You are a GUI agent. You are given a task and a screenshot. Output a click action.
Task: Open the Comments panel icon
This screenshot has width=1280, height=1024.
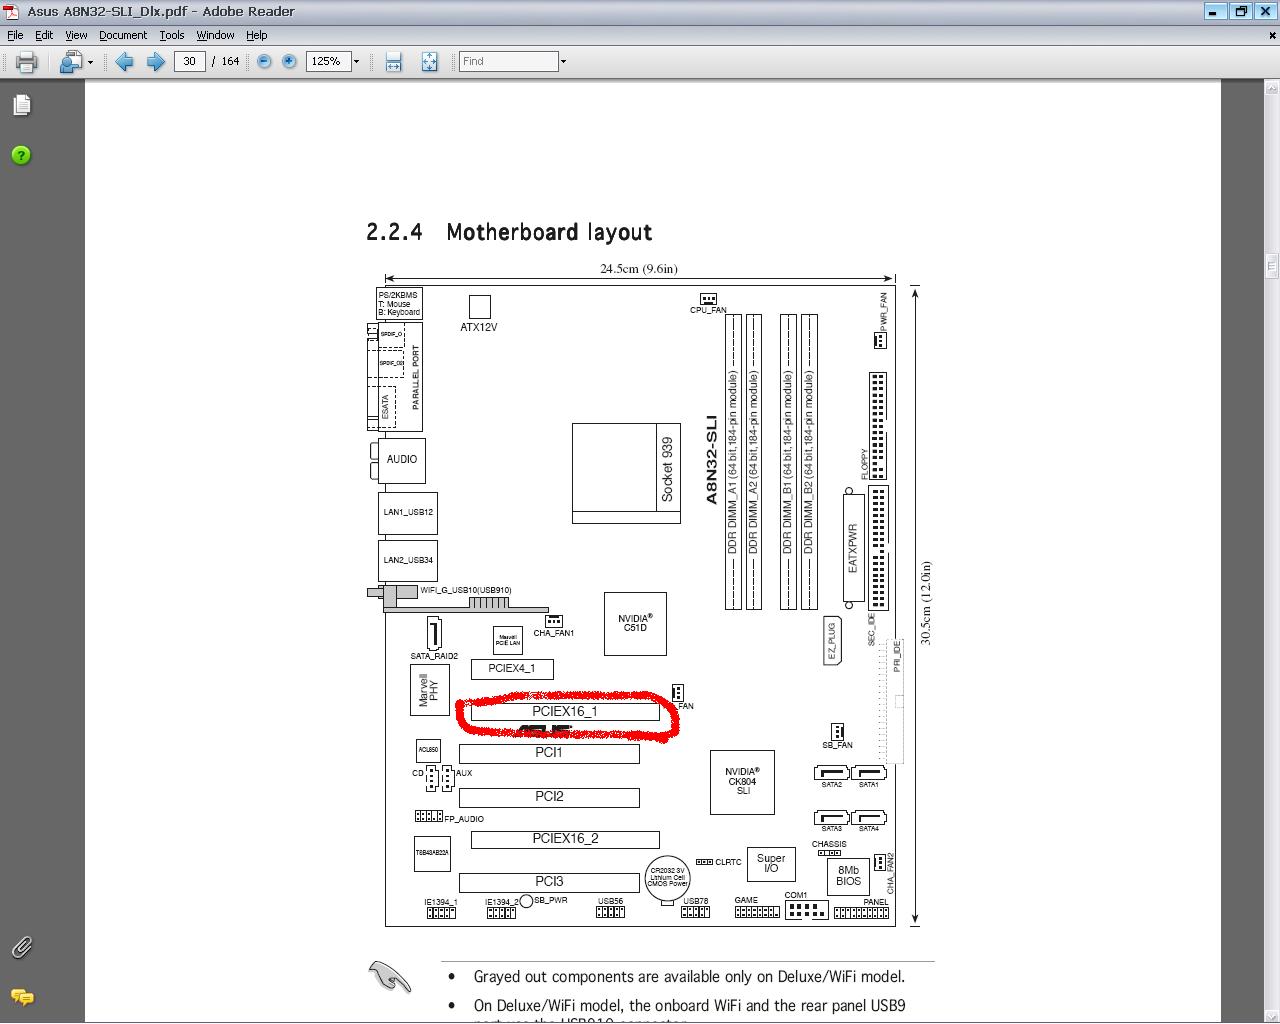pos(21,997)
